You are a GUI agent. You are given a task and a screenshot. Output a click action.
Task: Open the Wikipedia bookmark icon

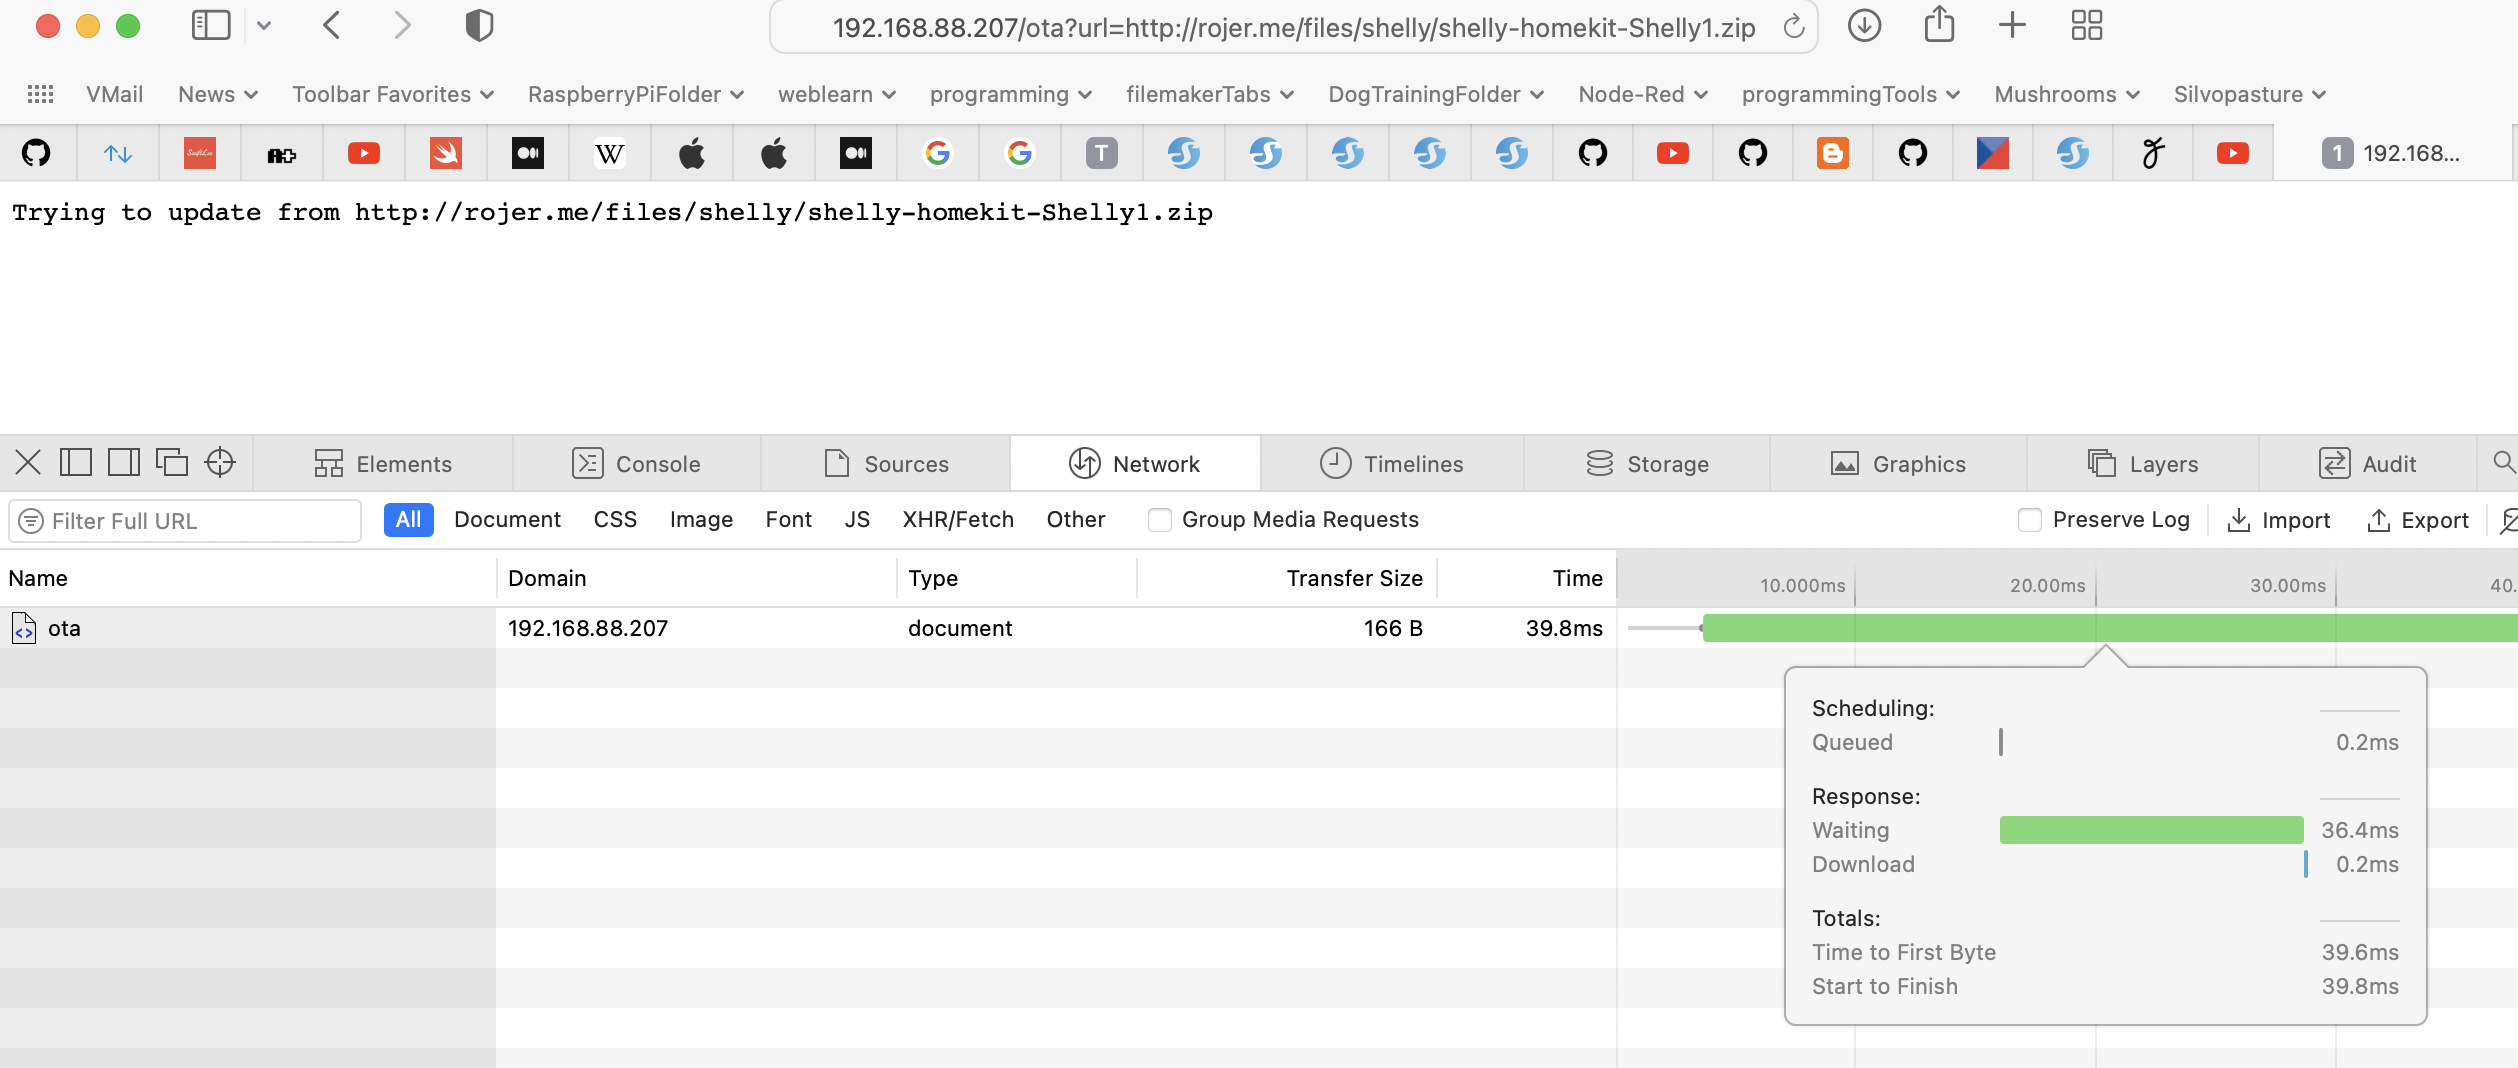[609, 153]
